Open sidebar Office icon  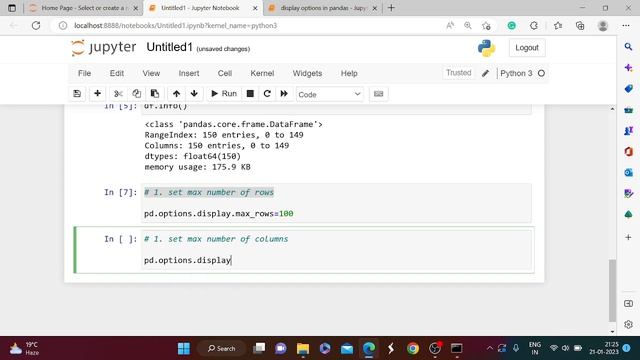[x=628, y=151]
